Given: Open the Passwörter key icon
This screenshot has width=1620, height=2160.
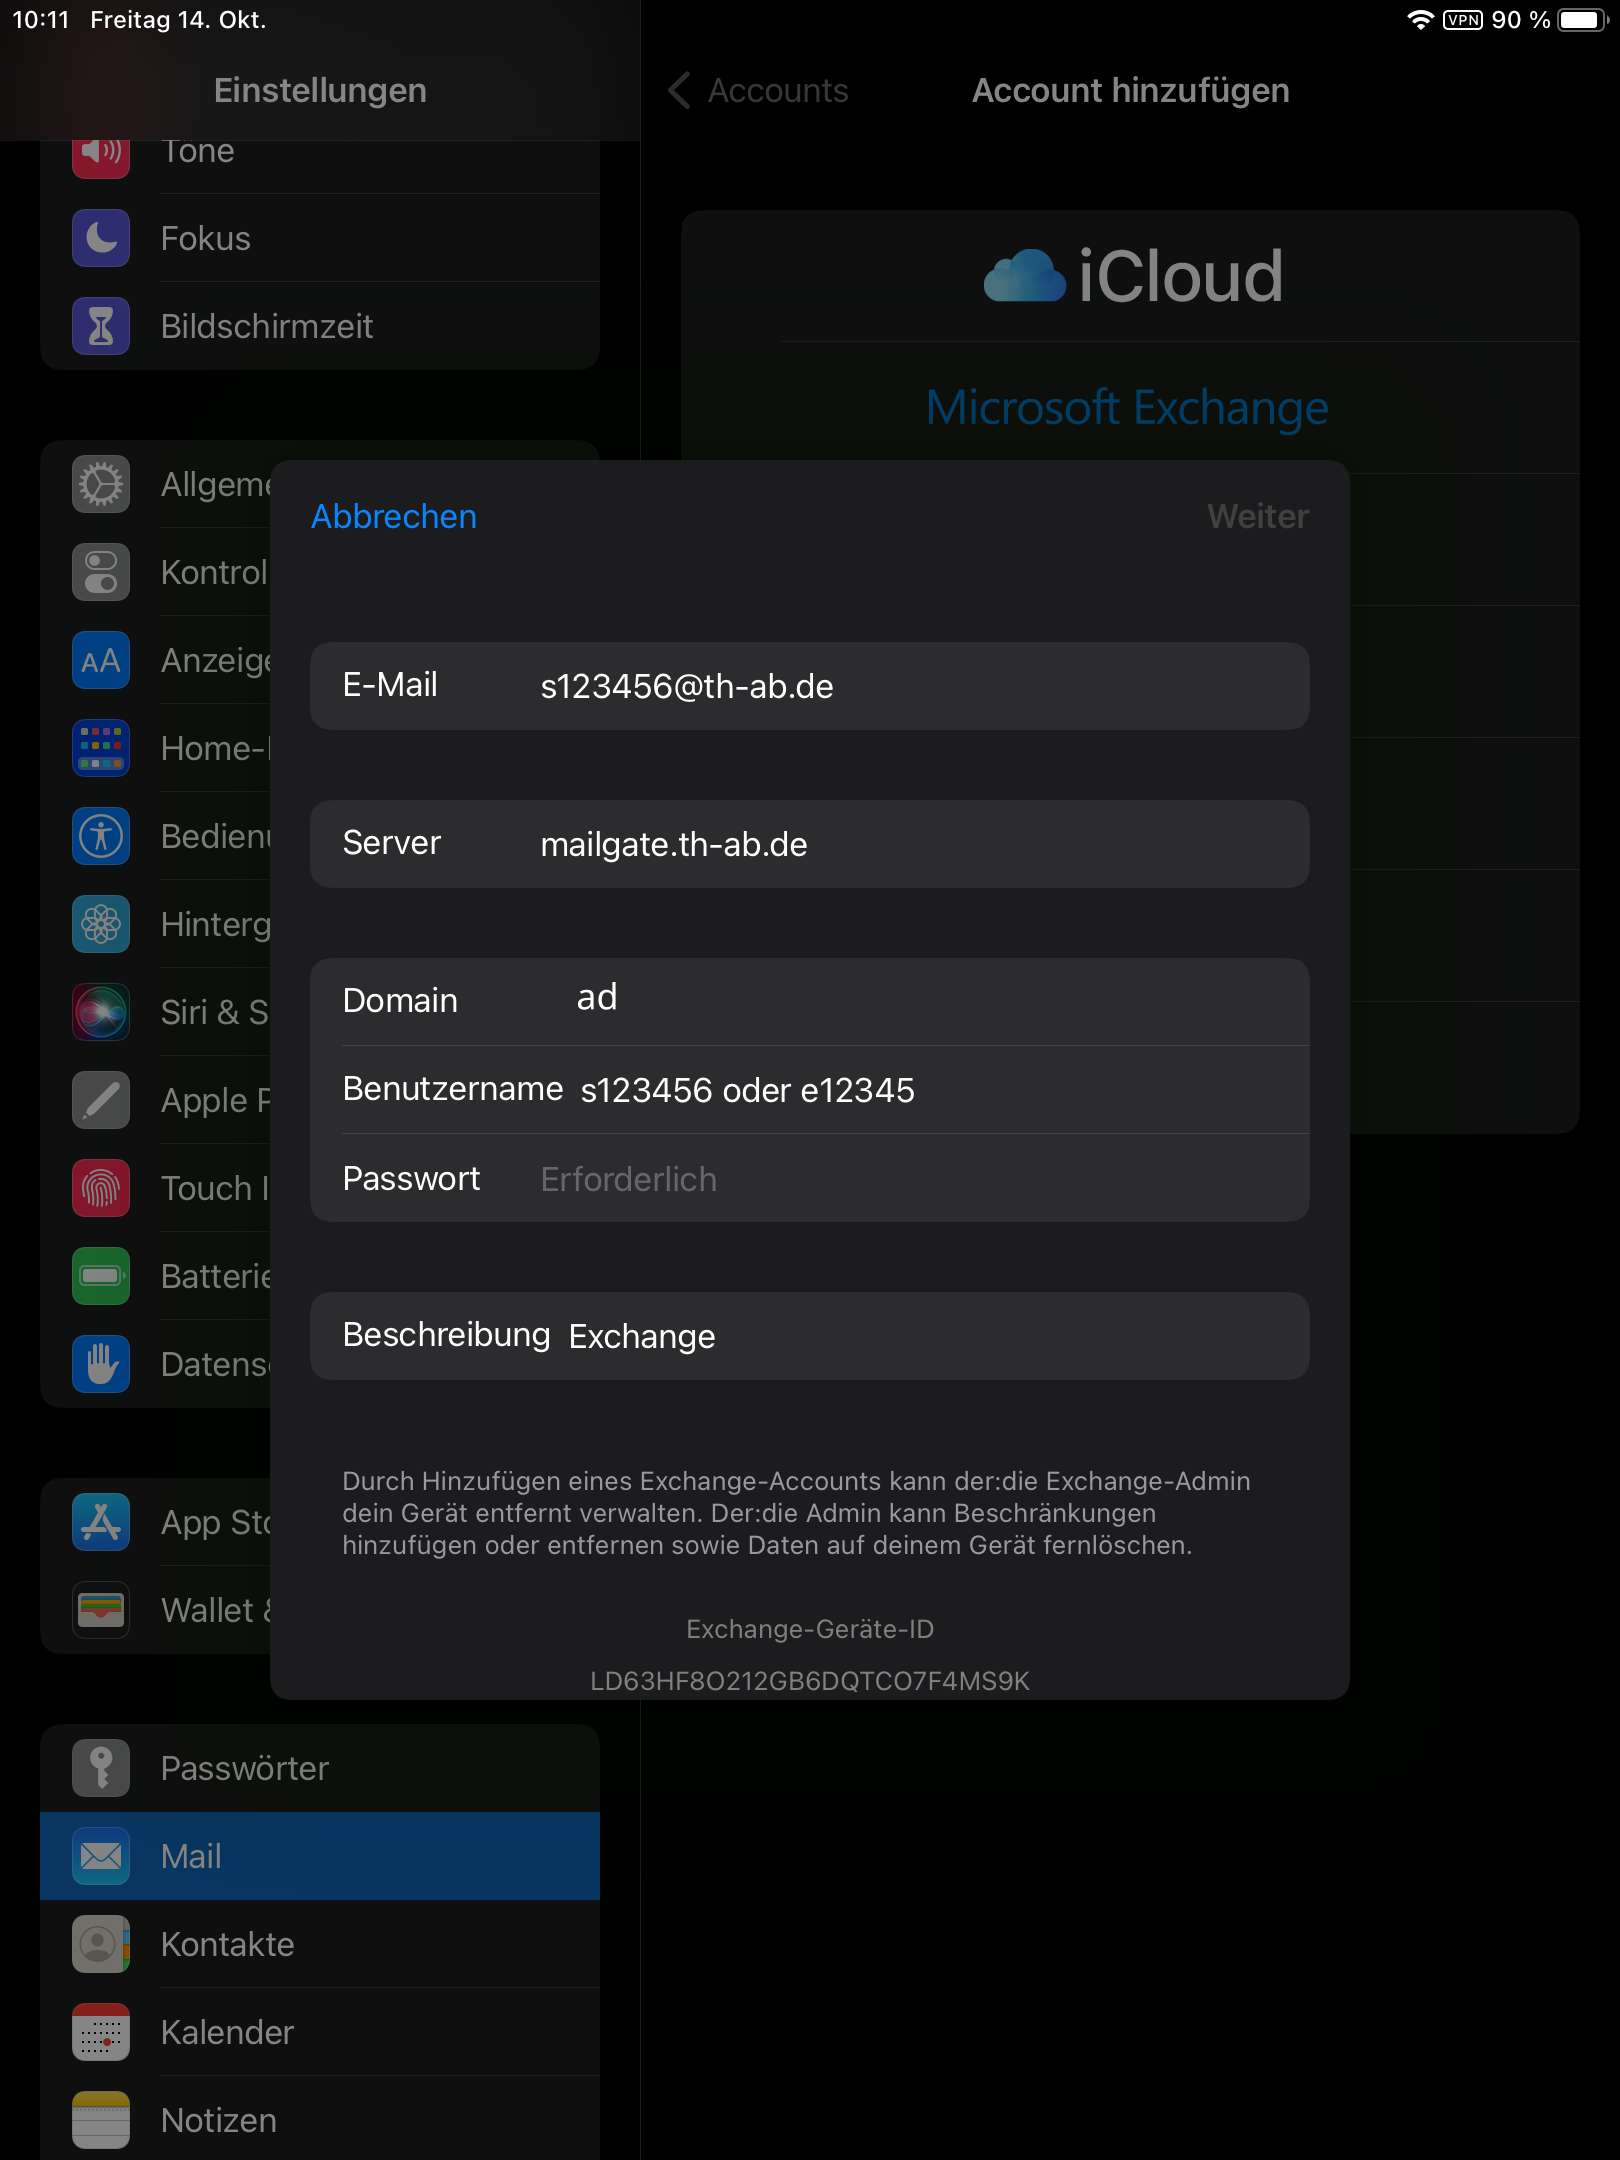Looking at the screenshot, I should 101,1768.
